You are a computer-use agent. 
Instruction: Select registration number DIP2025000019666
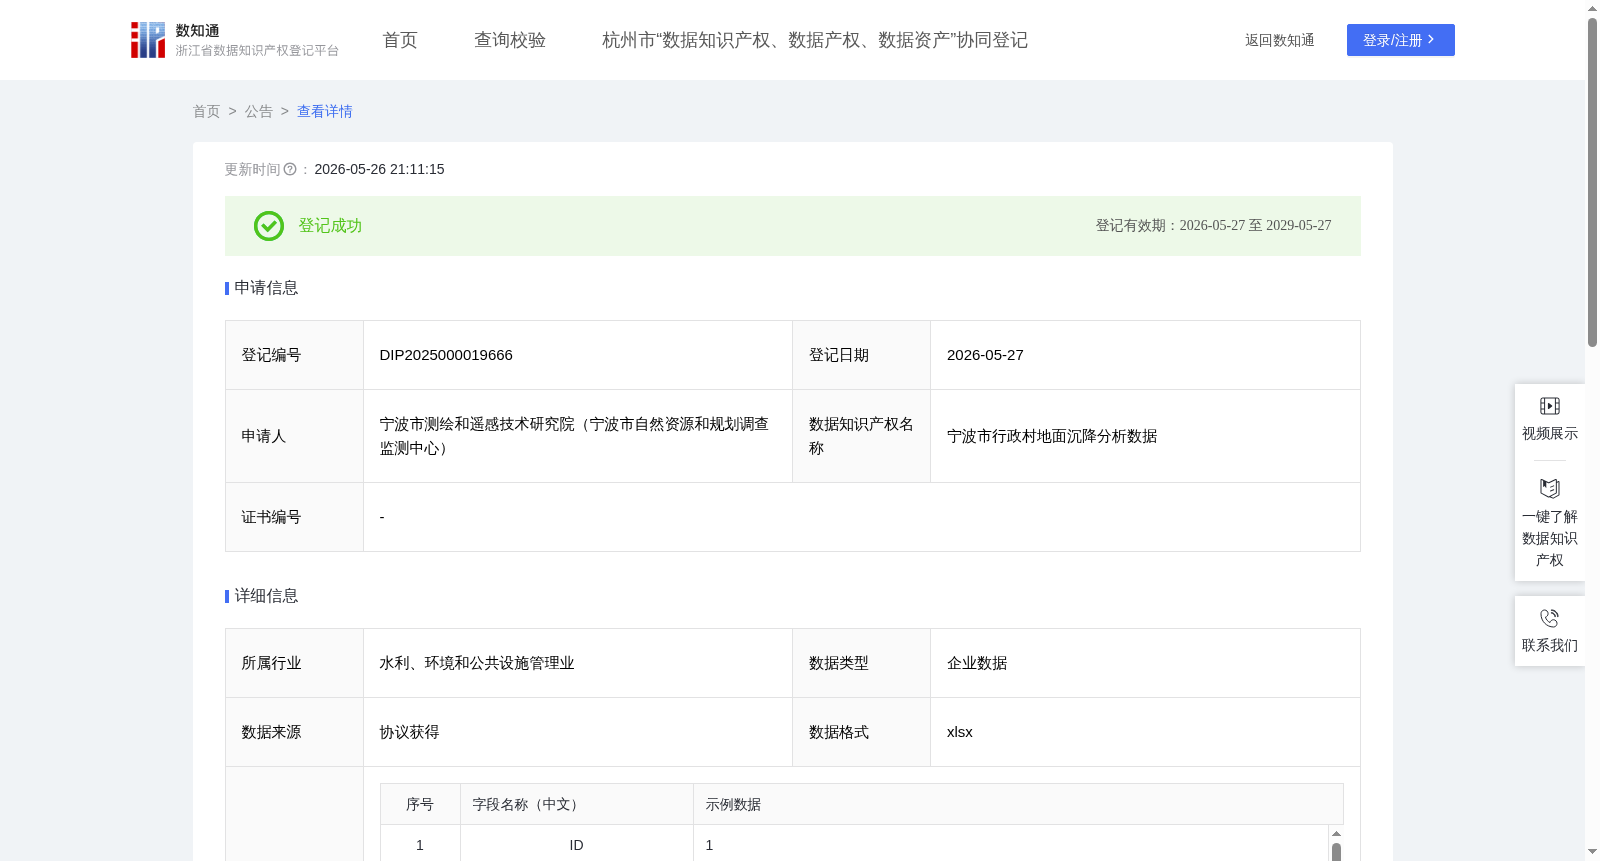(x=446, y=355)
